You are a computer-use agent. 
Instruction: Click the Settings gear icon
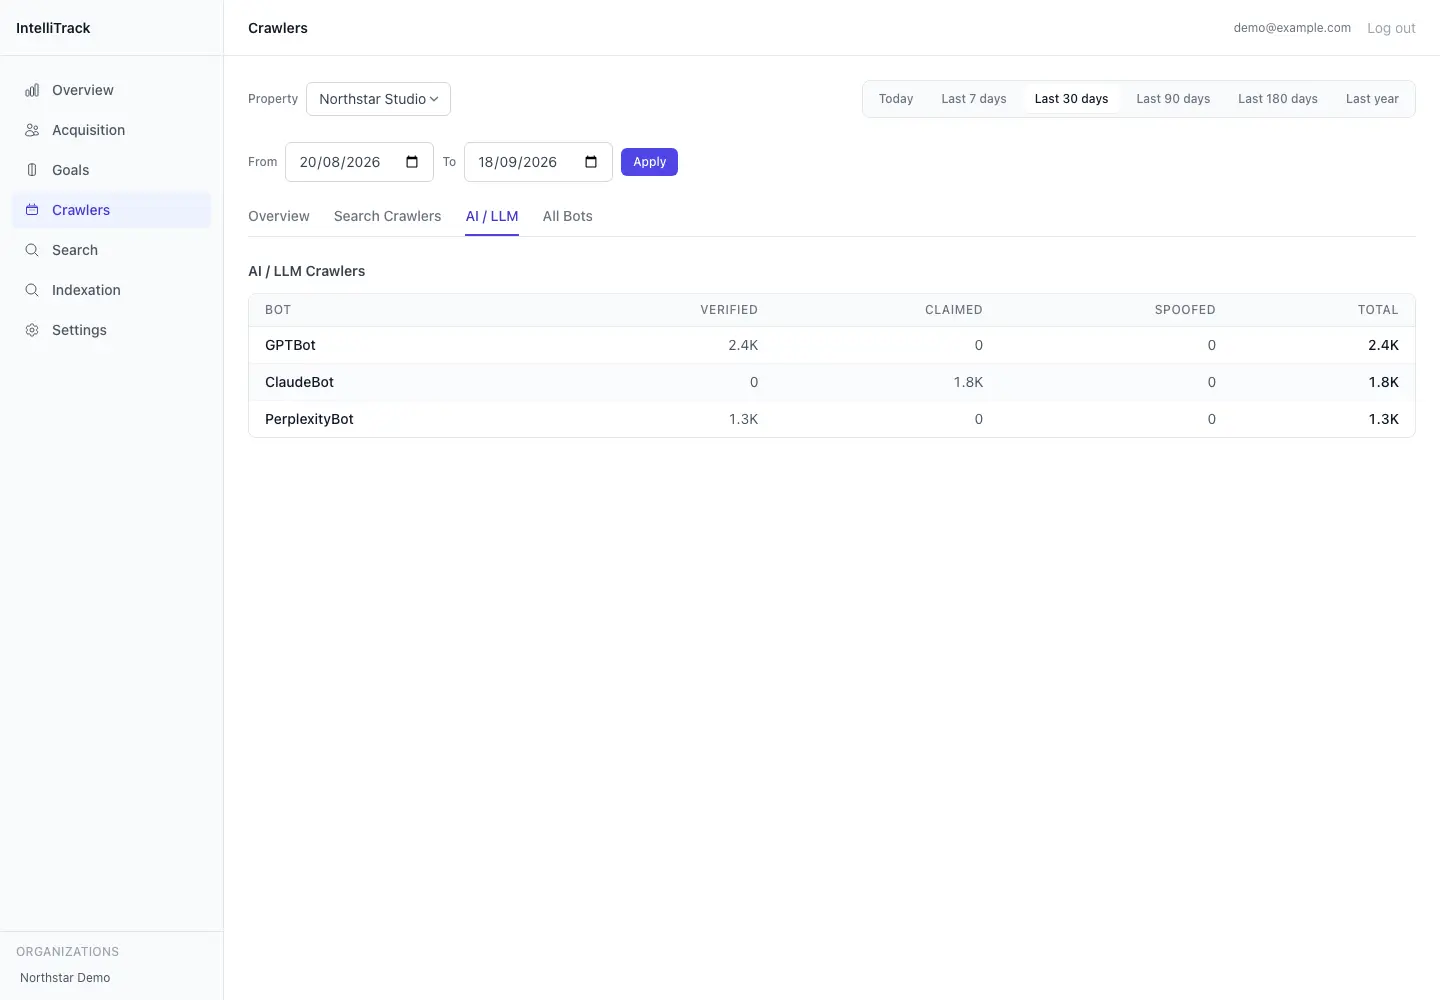pyautogui.click(x=32, y=330)
